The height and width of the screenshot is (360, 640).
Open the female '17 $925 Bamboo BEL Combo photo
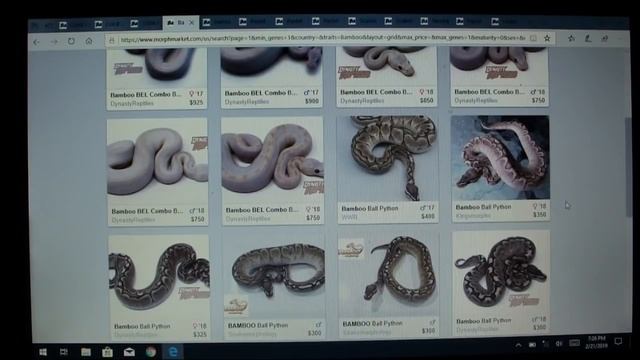(157, 67)
